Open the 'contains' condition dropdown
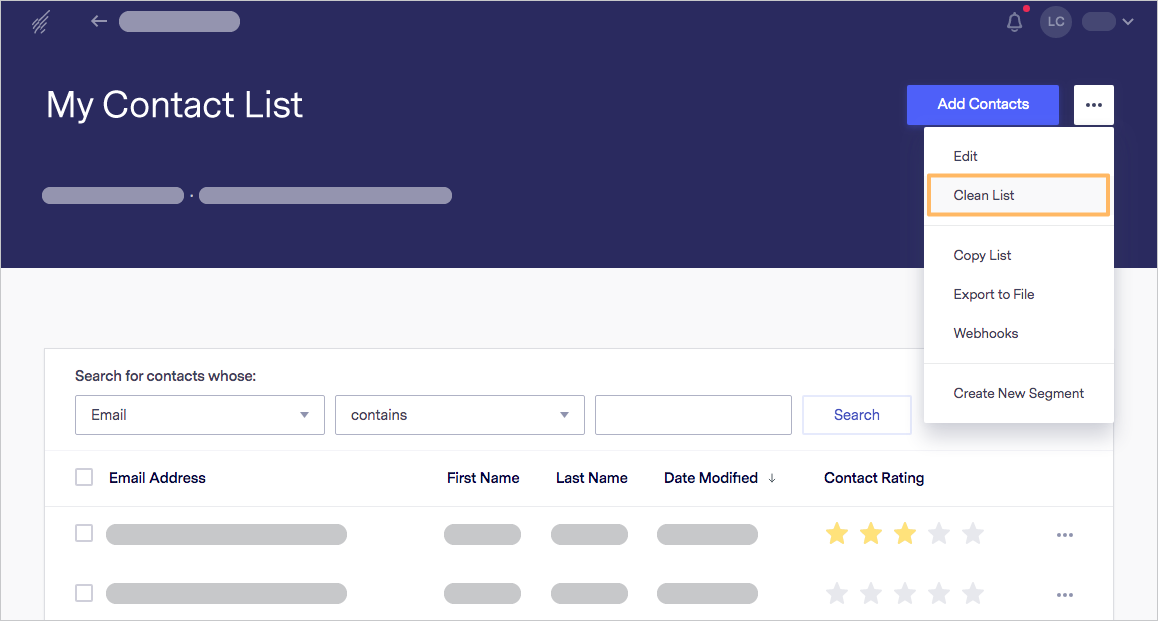1158x621 pixels. coord(459,415)
